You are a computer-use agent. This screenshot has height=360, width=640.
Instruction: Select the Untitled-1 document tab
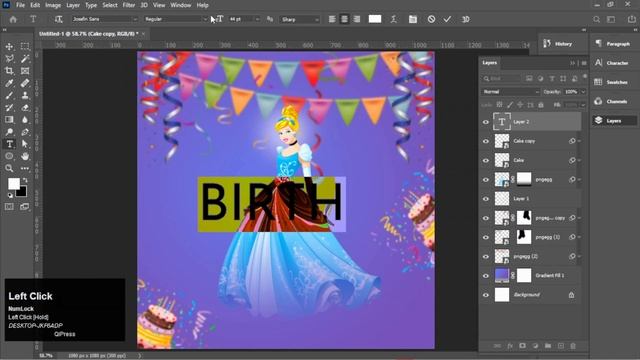pos(89,34)
